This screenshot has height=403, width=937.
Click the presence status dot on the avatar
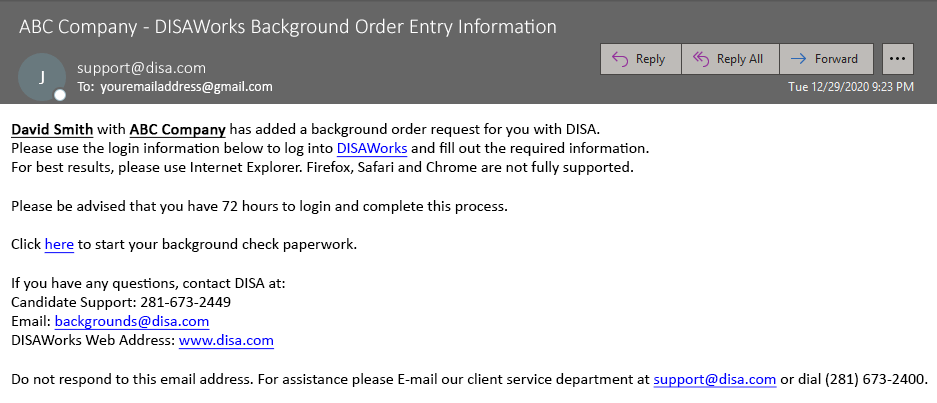click(x=60, y=95)
